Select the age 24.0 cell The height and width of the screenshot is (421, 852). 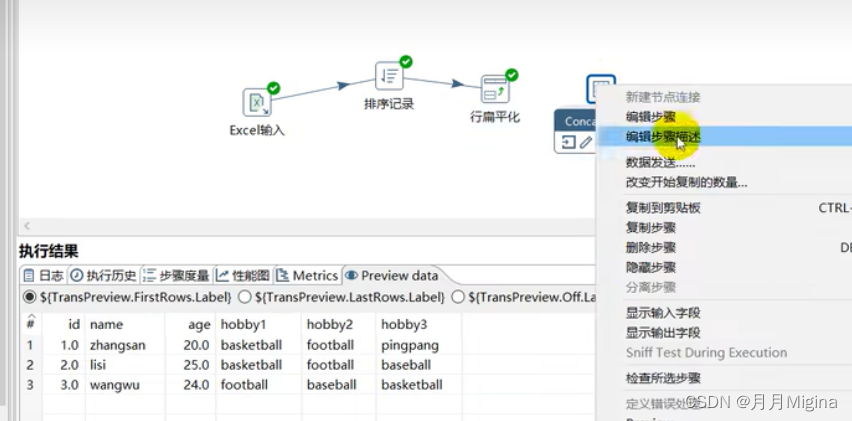coord(190,385)
